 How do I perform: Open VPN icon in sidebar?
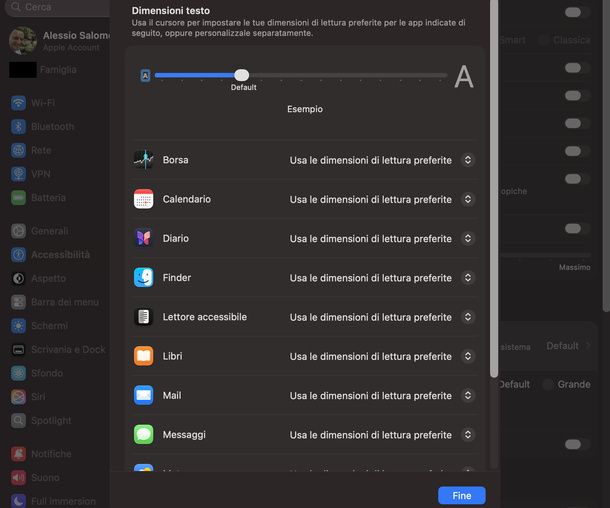point(18,174)
